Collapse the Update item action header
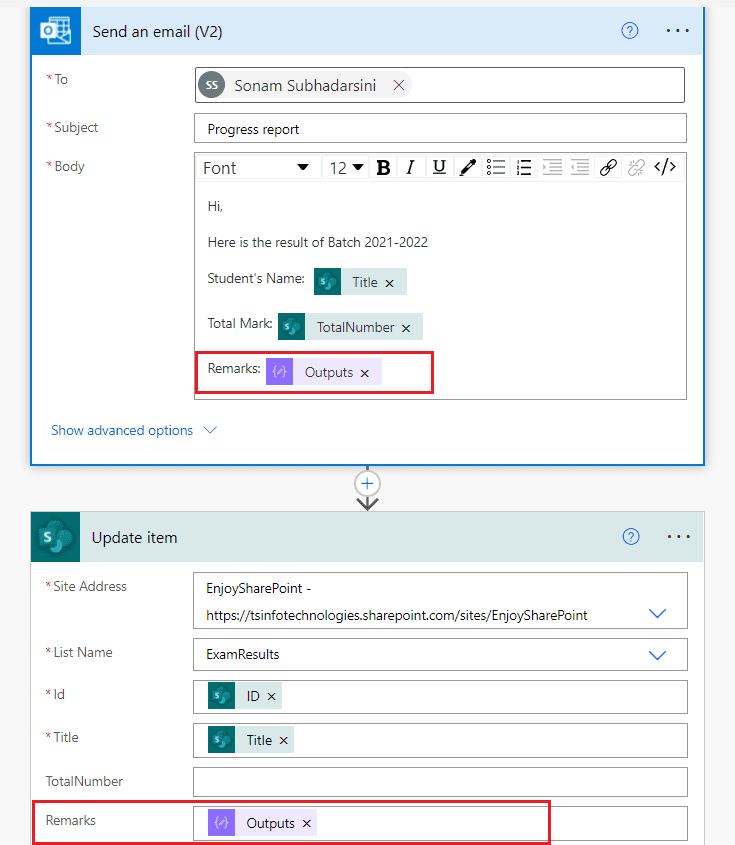 367,537
